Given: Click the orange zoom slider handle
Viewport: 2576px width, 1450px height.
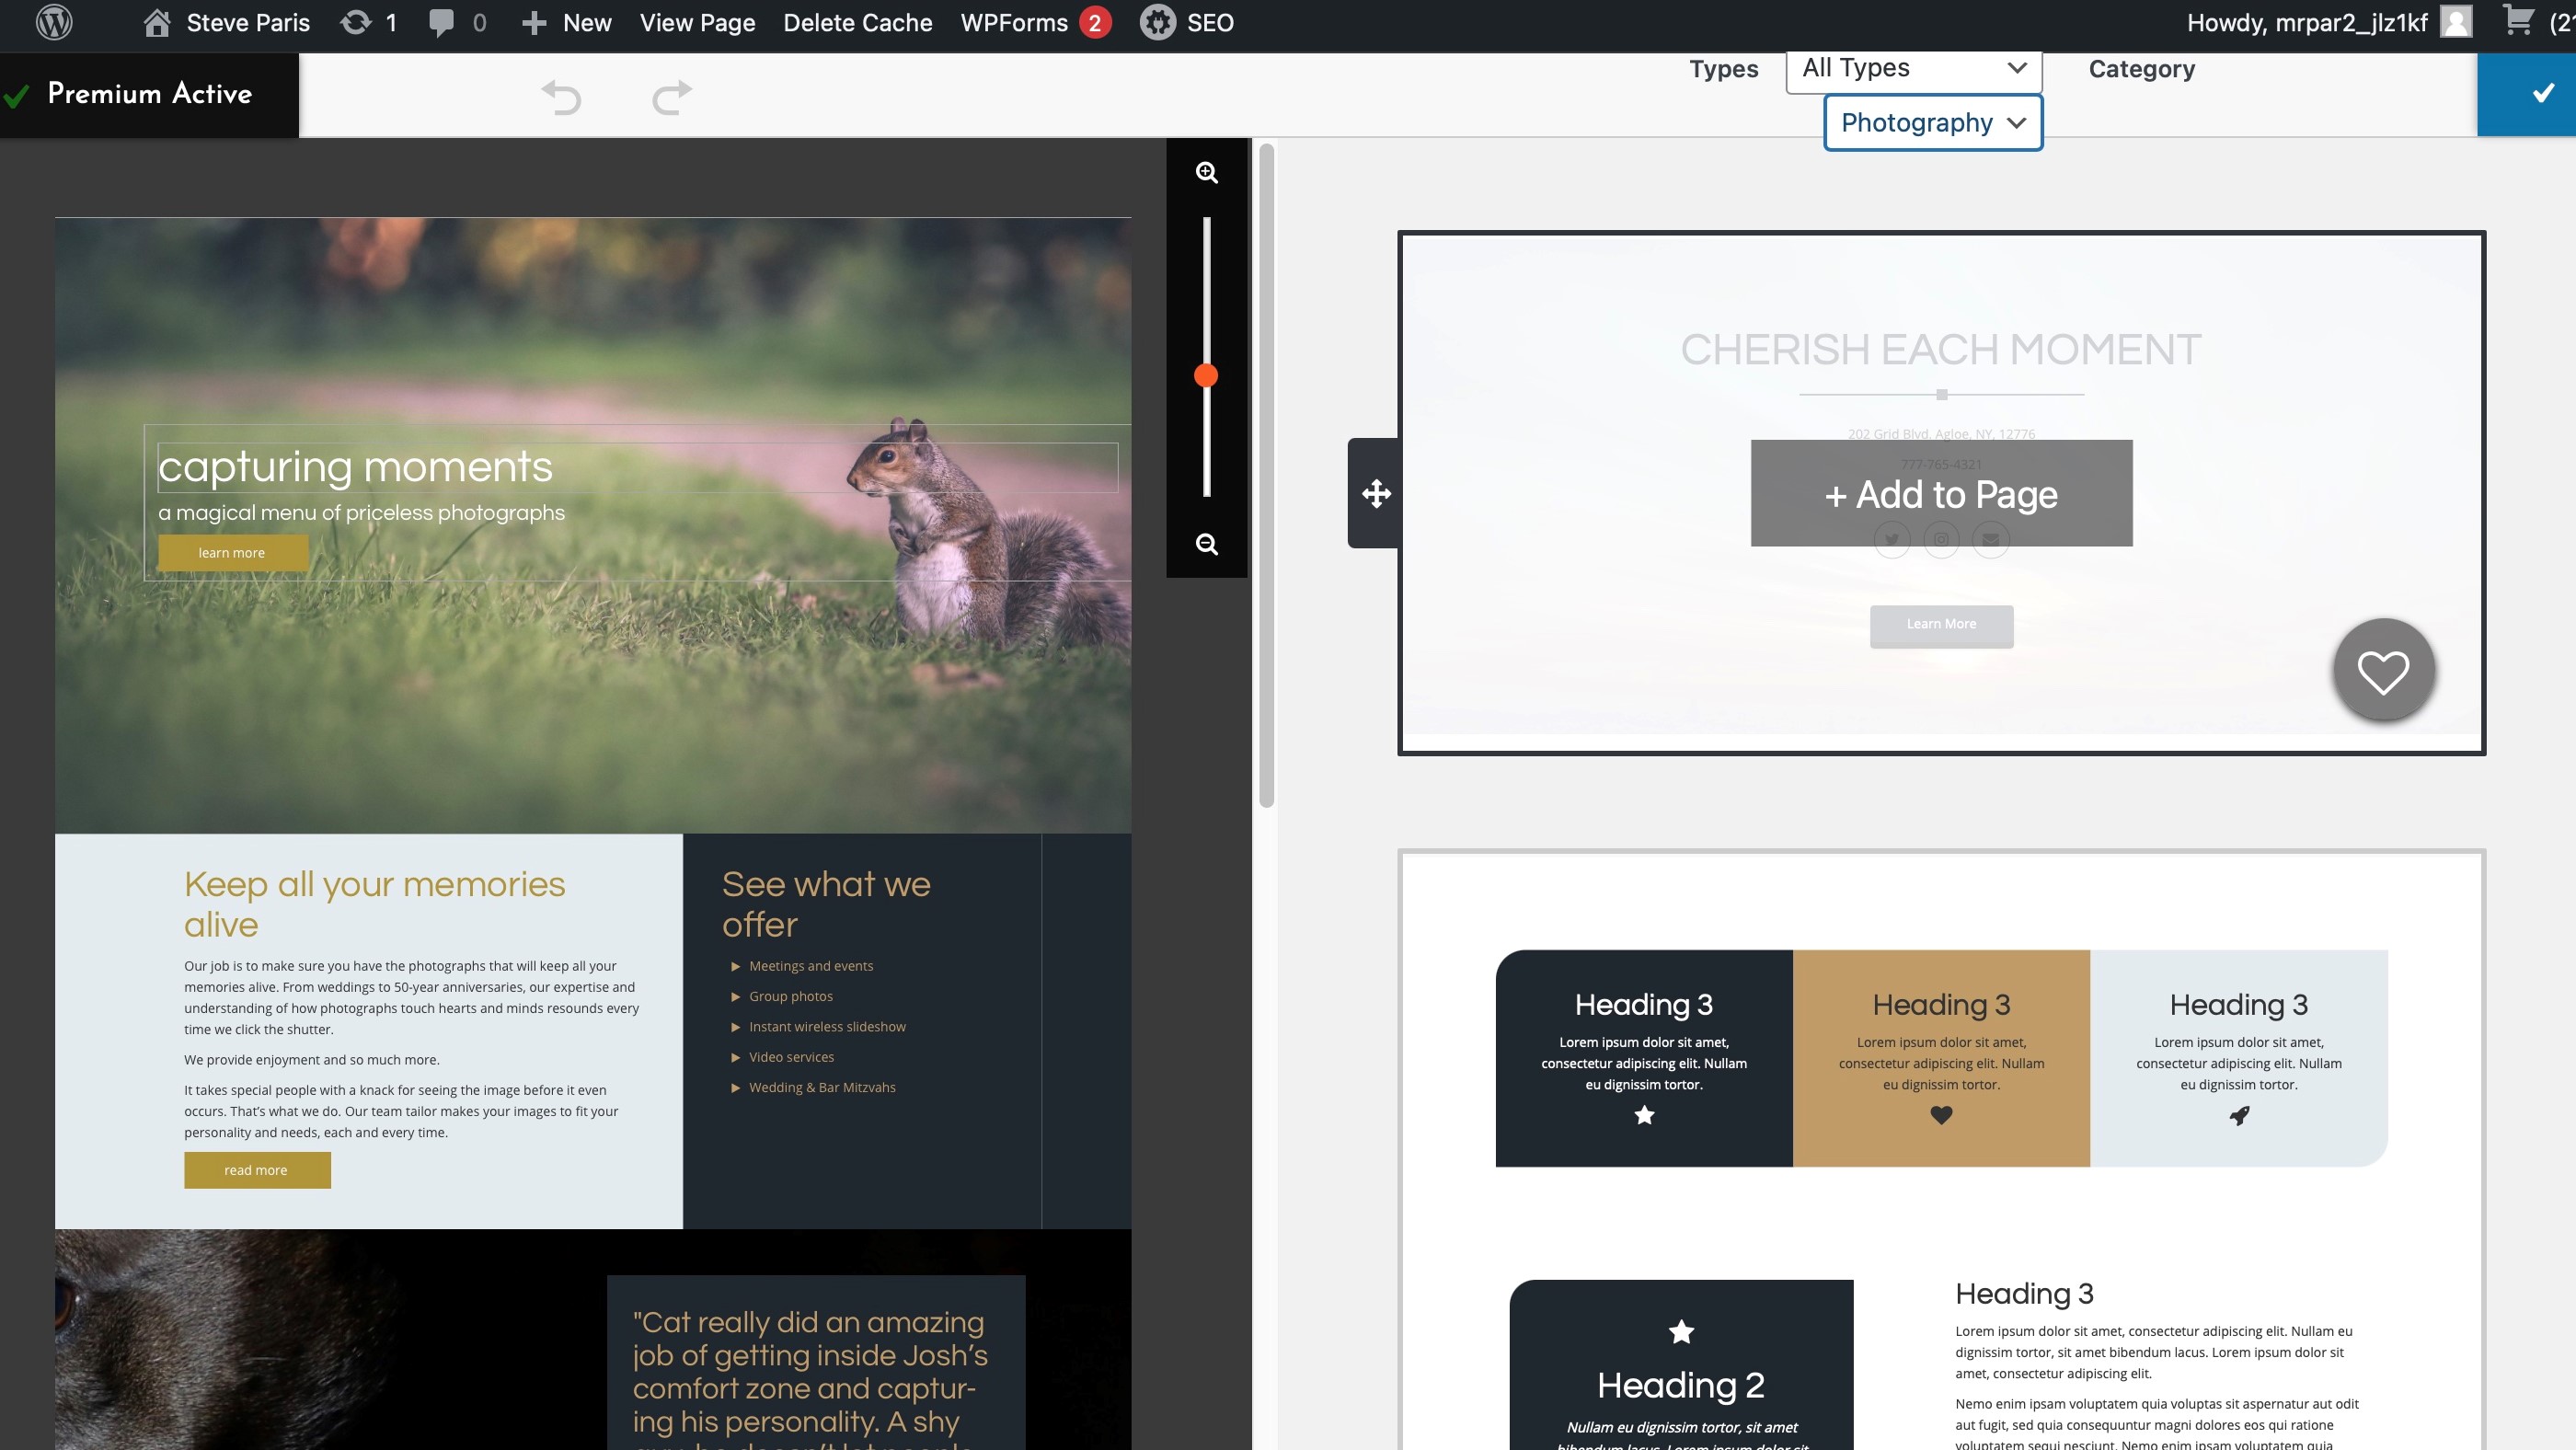Looking at the screenshot, I should pyautogui.click(x=1206, y=375).
